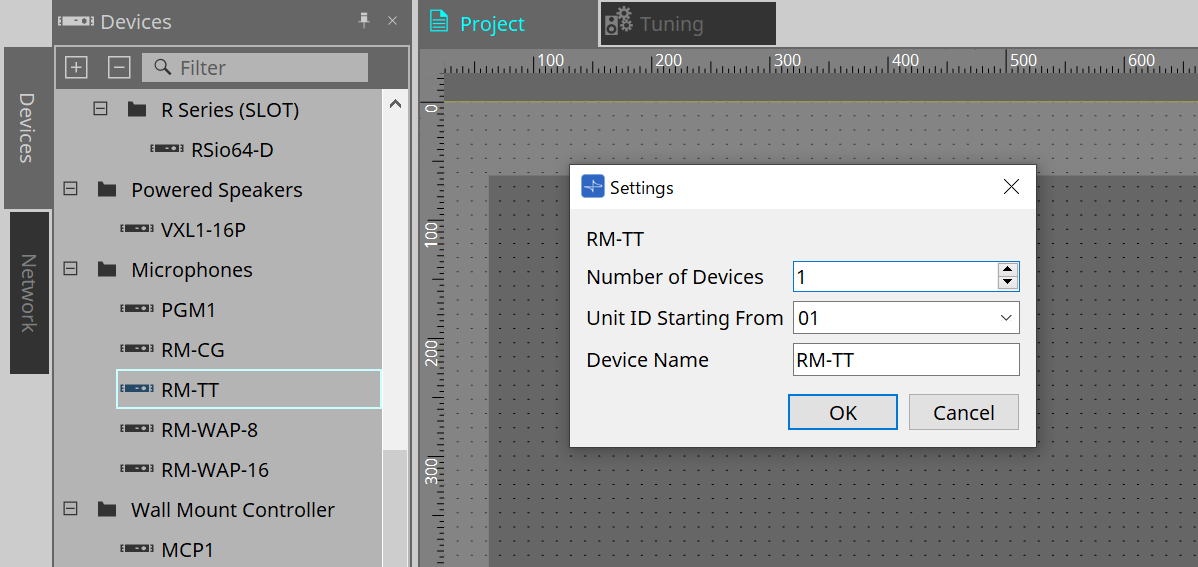The image size is (1198, 567).
Task: Click the PGM1 label
Action: (188, 309)
